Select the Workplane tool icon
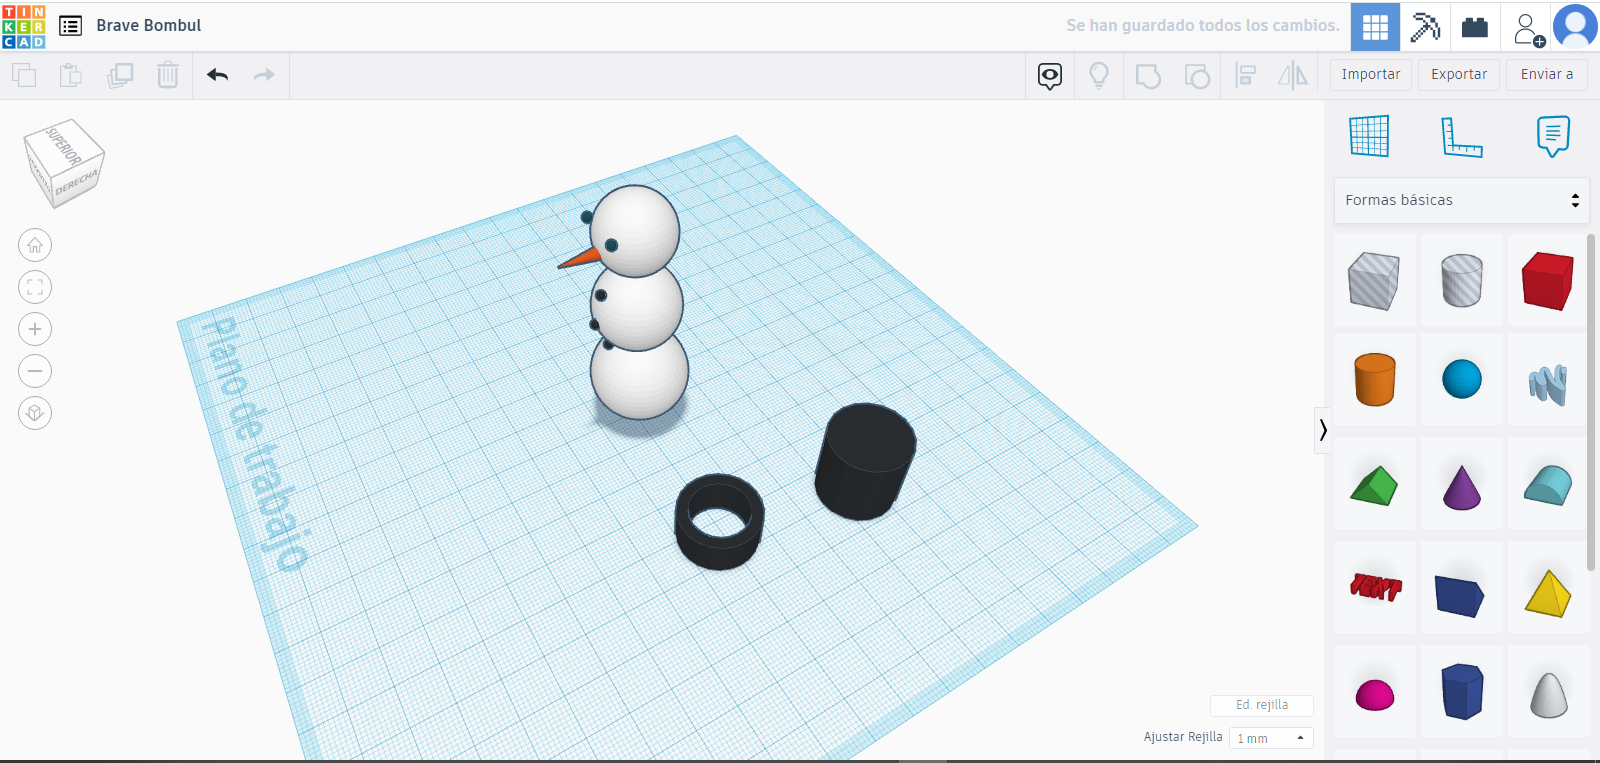The image size is (1600, 763). point(1369,136)
